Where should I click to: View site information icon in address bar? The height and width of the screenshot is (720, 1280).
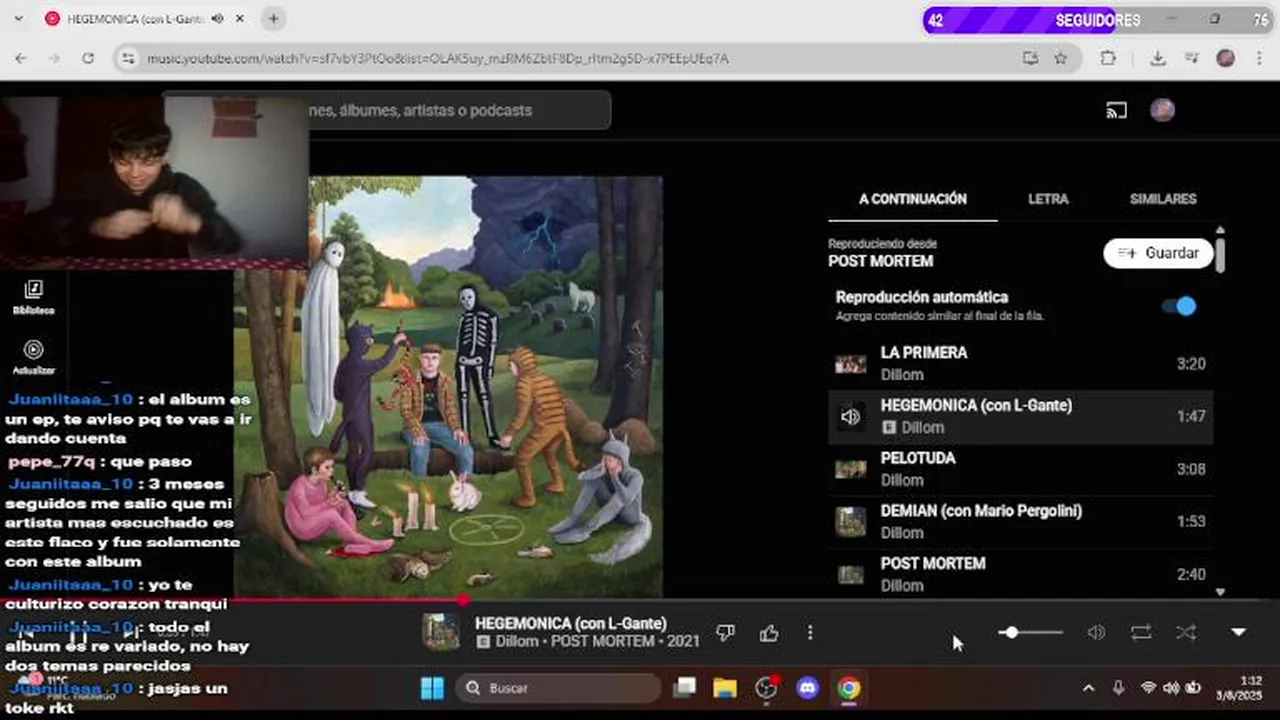tap(127, 59)
